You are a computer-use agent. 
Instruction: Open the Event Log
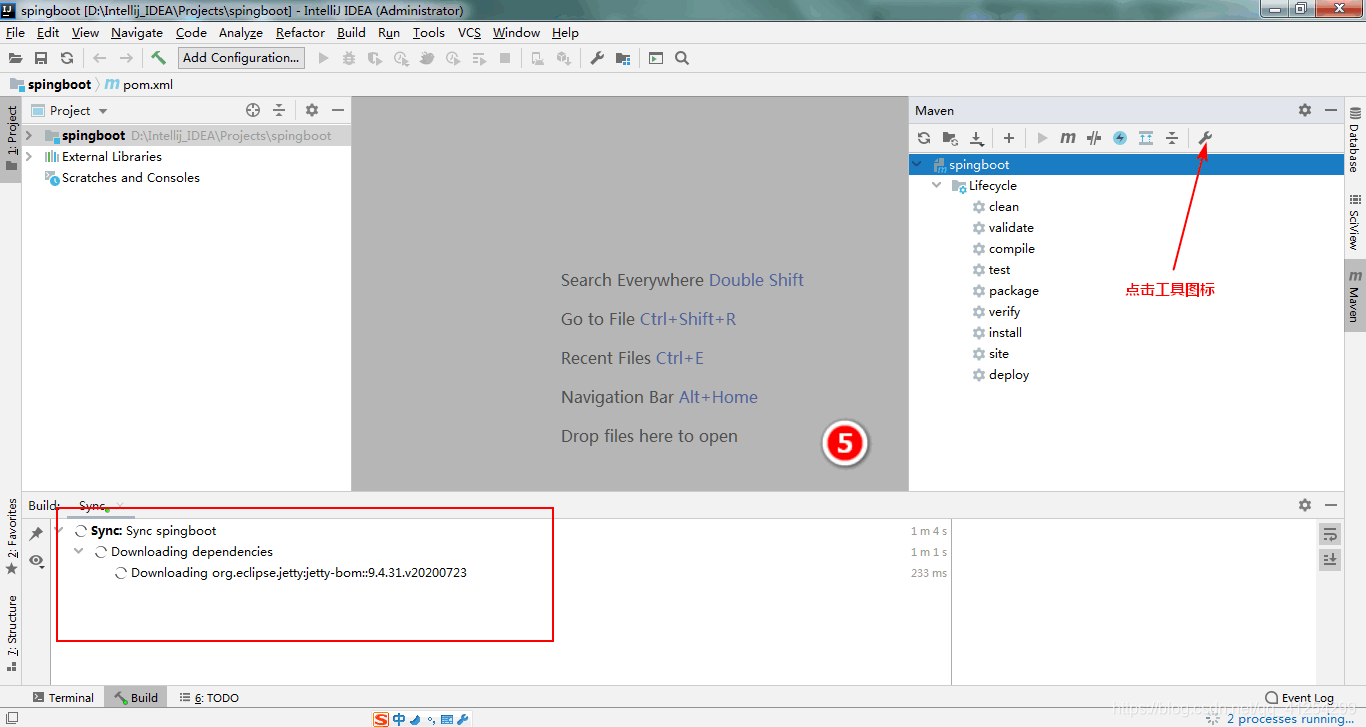click(x=1299, y=698)
